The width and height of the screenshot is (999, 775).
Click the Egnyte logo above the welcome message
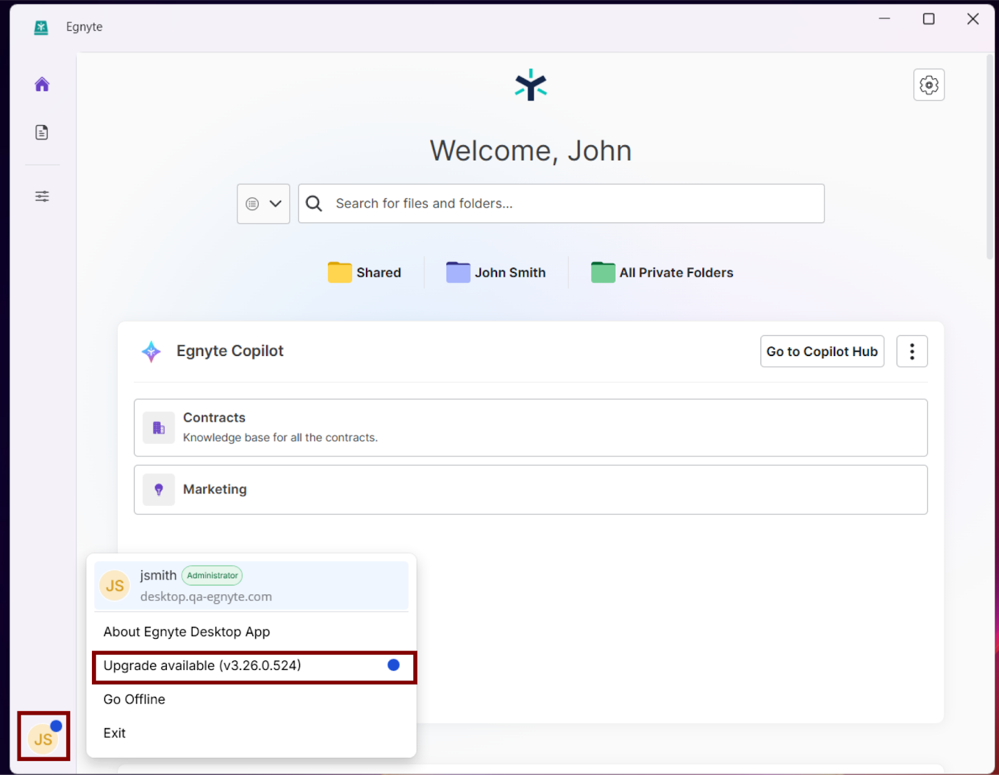click(x=531, y=85)
